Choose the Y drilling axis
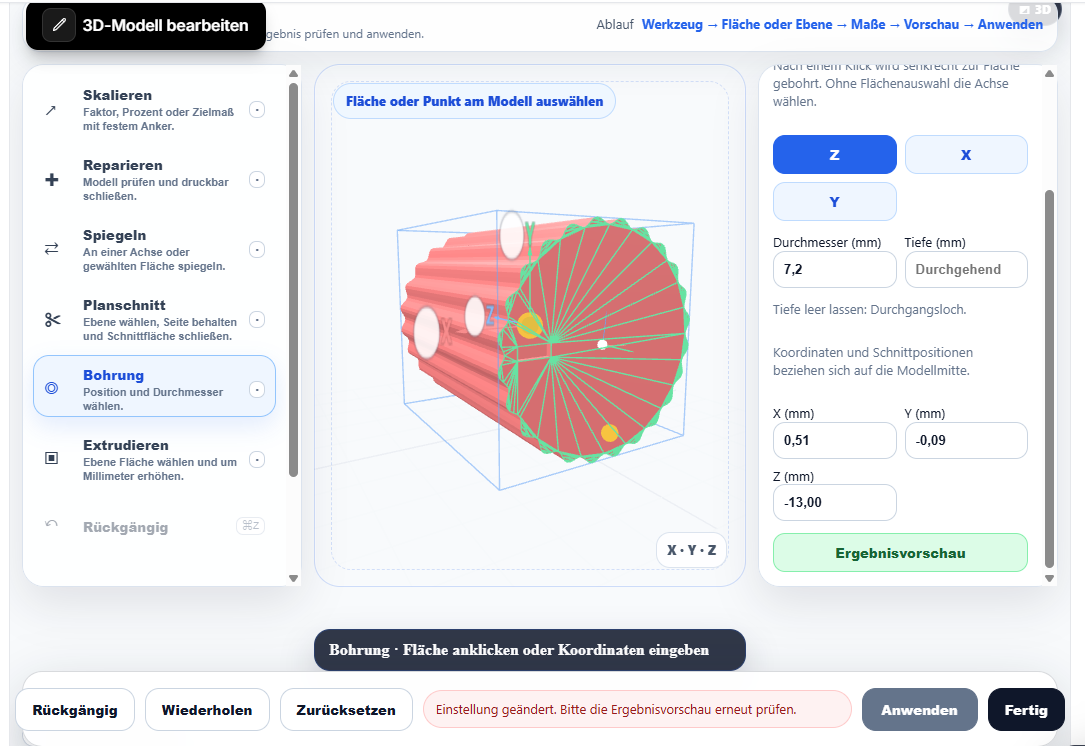Viewport: 1085px width, 746px height. point(835,201)
